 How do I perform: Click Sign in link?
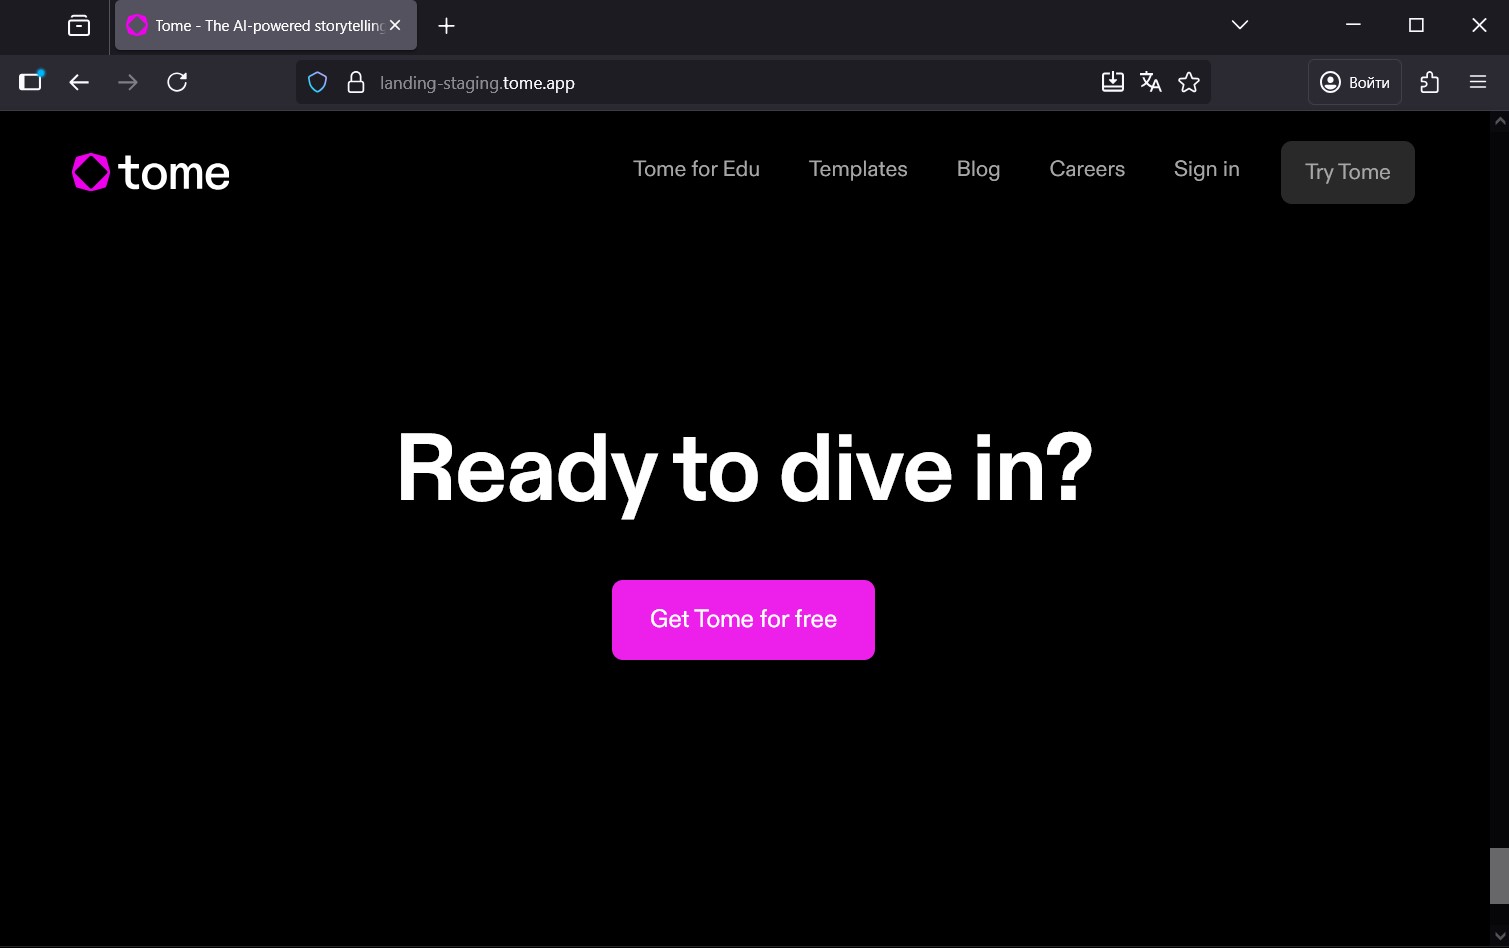(x=1207, y=169)
